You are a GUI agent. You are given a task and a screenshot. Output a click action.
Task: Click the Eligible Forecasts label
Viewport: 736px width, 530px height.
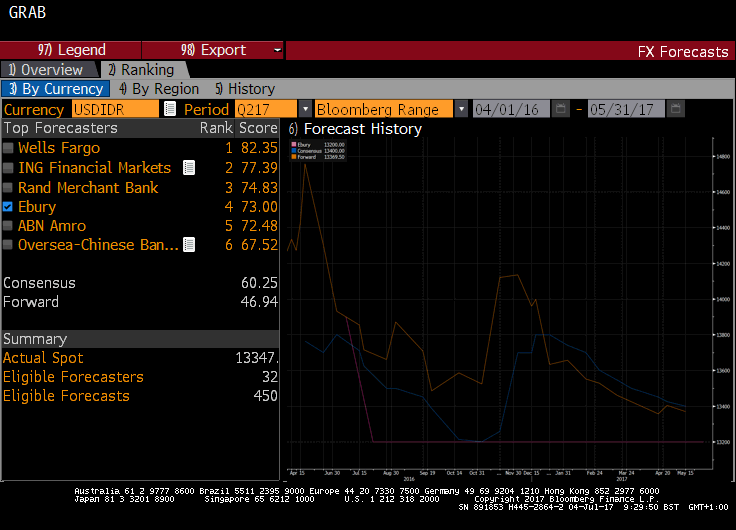click(66, 396)
